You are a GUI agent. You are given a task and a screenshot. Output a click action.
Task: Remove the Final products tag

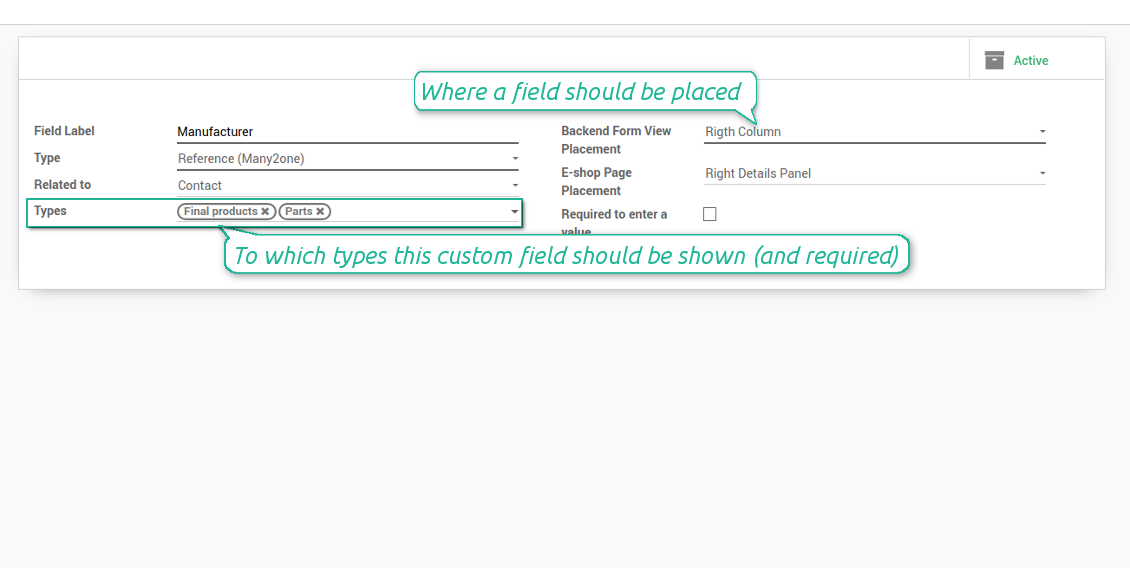coord(265,211)
